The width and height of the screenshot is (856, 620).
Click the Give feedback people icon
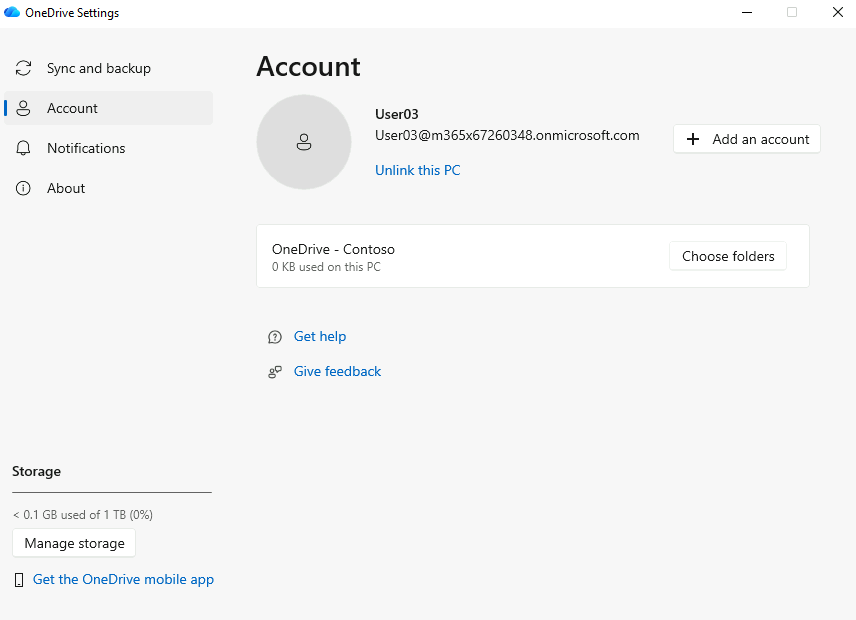pyautogui.click(x=275, y=372)
